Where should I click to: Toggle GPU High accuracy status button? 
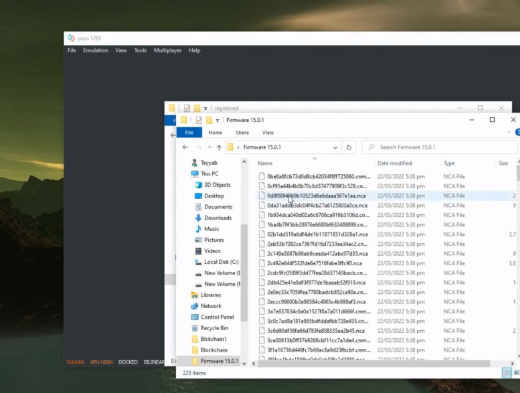pyautogui.click(x=101, y=362)
